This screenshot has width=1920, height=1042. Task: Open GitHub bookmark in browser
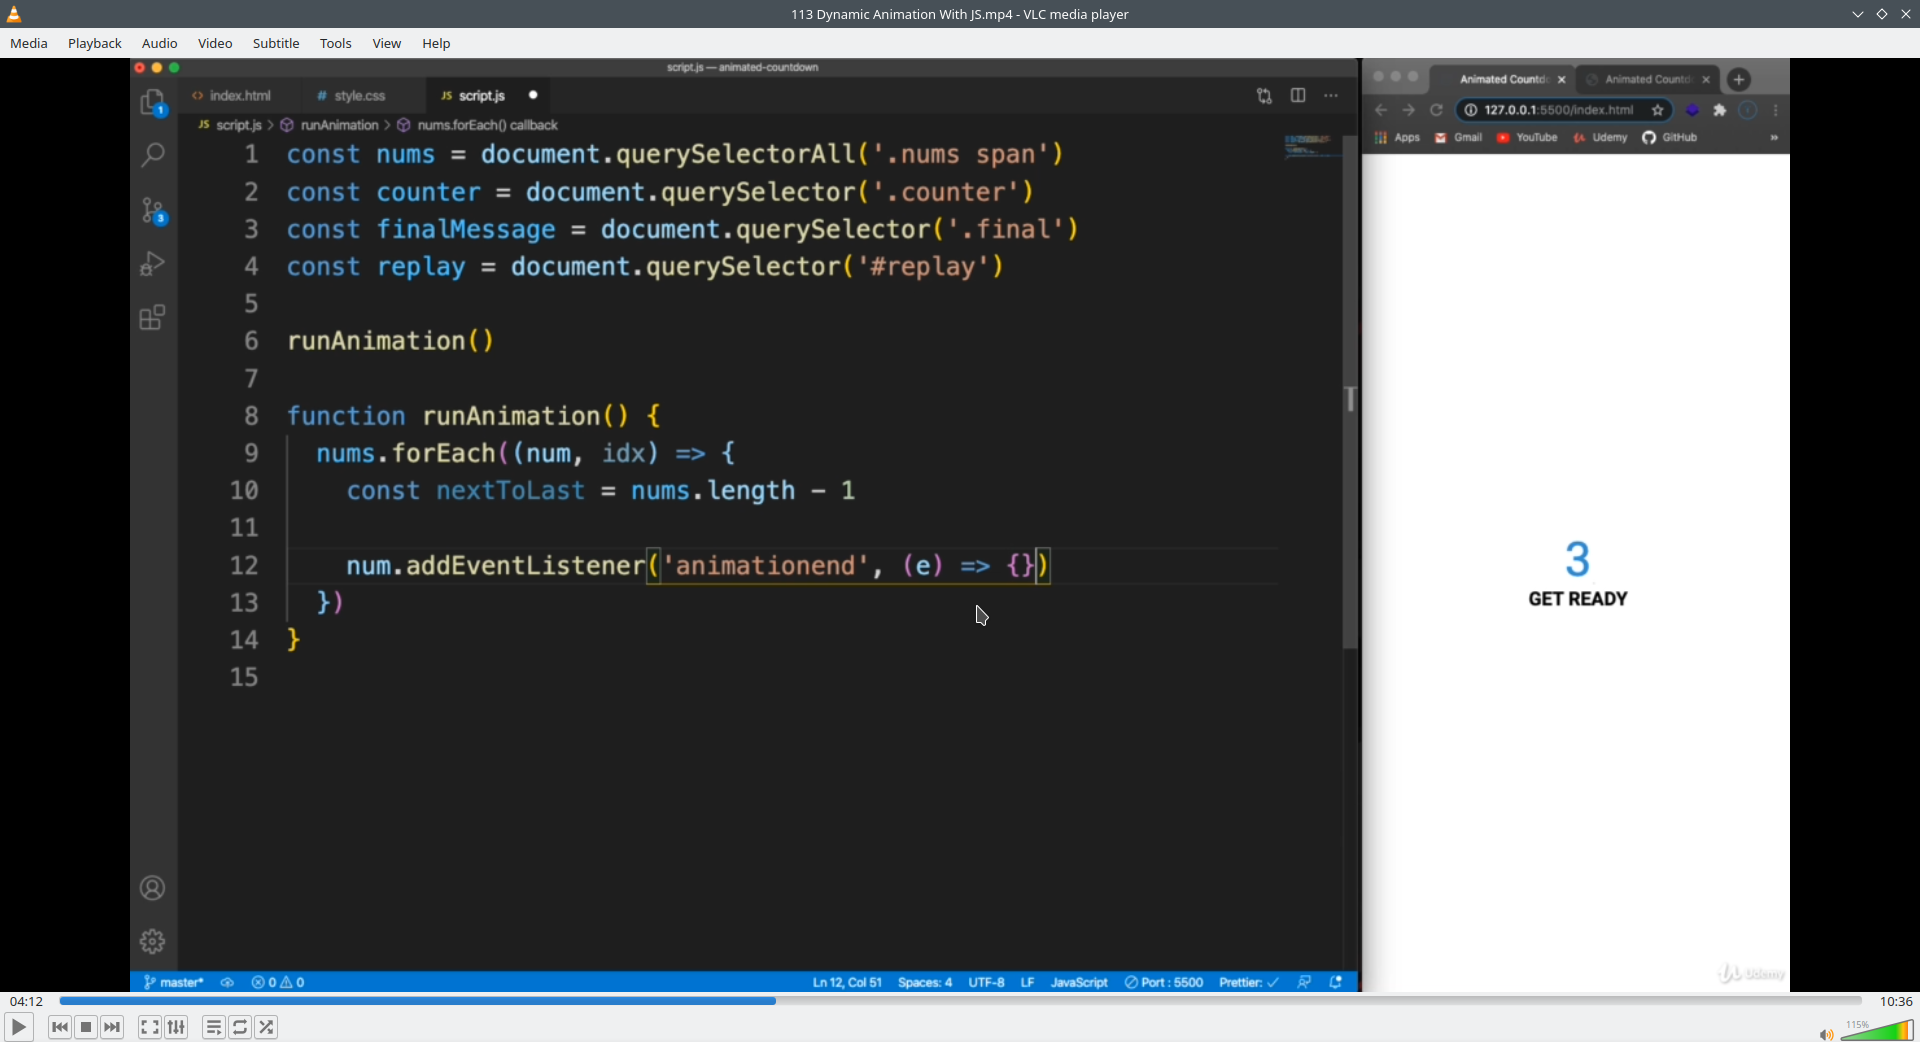(1670, 137)
